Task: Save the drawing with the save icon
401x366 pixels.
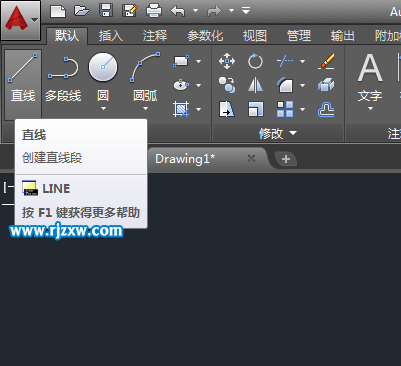Action: [x=106, y=10]
